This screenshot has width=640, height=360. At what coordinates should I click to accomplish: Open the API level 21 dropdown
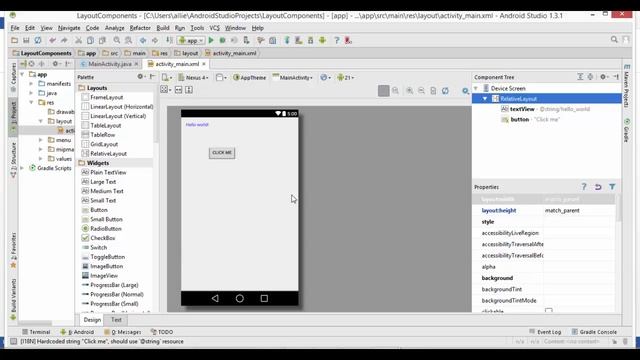pos(345,77)
